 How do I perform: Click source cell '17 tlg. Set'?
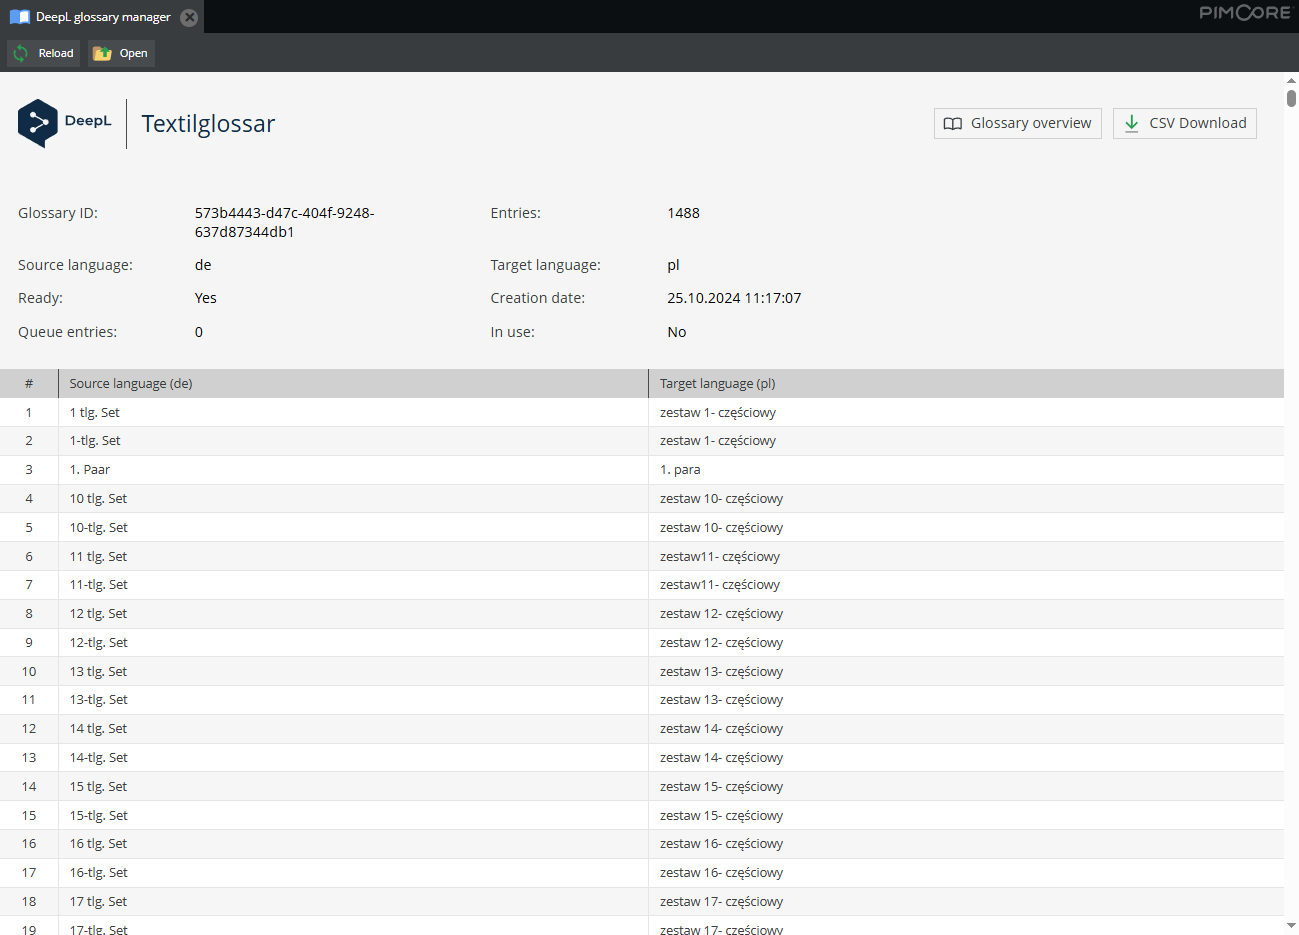pos(354,902)
